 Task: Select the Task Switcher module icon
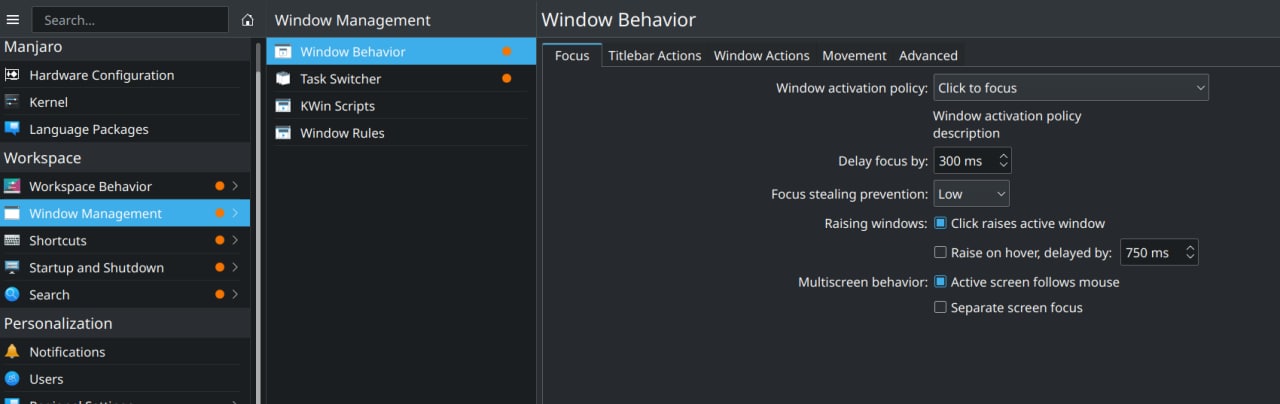coord(283,78)
